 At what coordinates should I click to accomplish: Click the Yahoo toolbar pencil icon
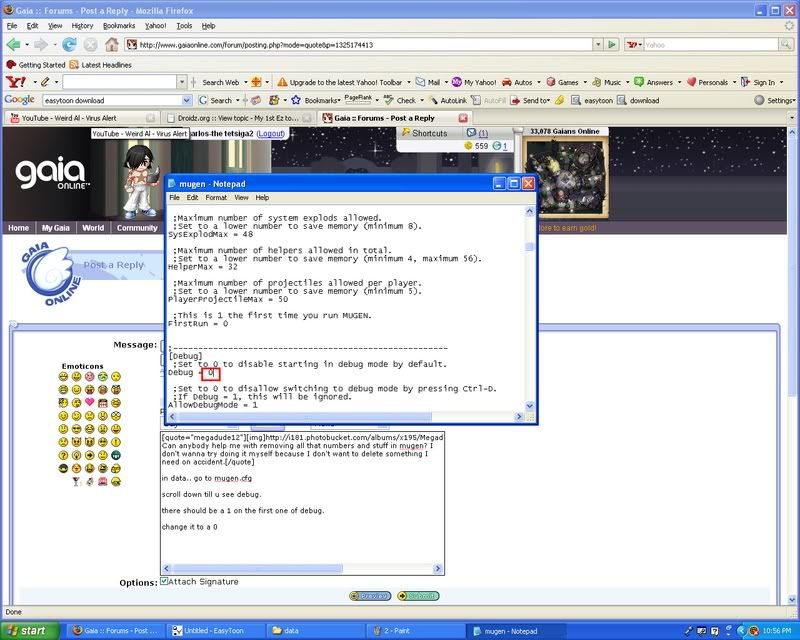coord(45,82)
